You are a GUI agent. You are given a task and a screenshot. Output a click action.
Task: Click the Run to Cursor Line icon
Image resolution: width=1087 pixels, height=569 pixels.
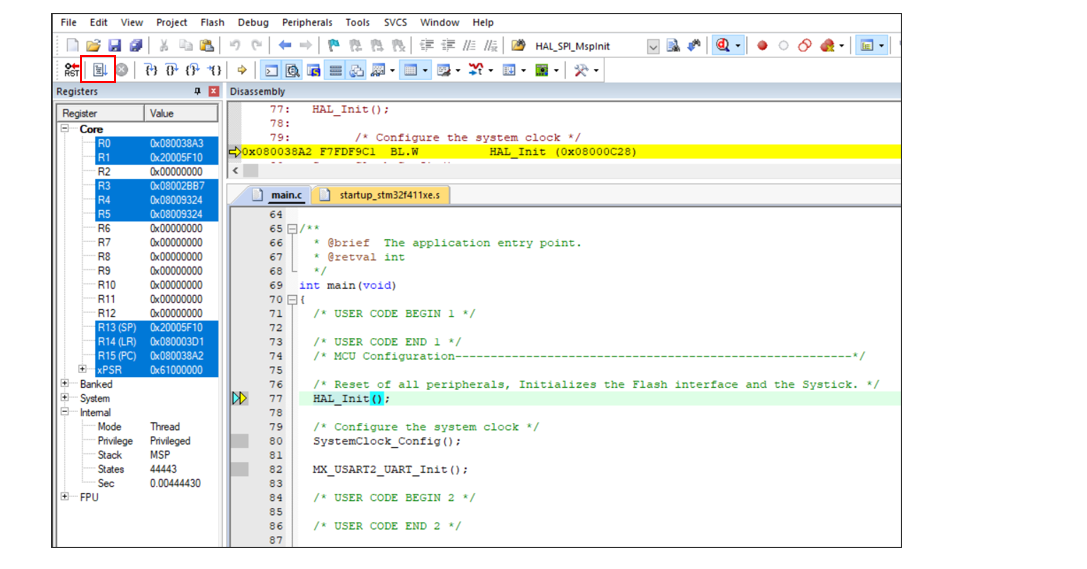(213, 70)
